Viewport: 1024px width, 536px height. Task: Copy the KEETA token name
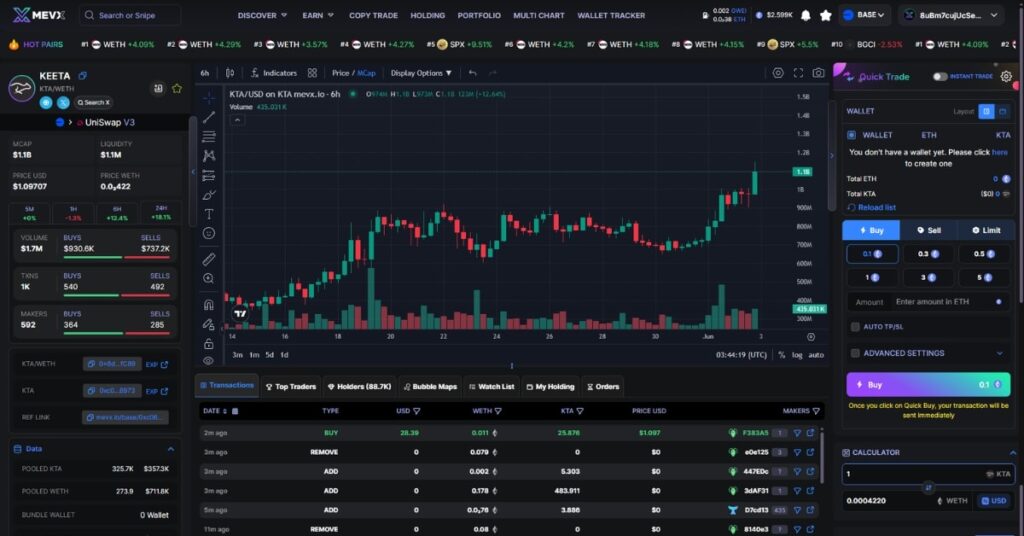(83, 76)
